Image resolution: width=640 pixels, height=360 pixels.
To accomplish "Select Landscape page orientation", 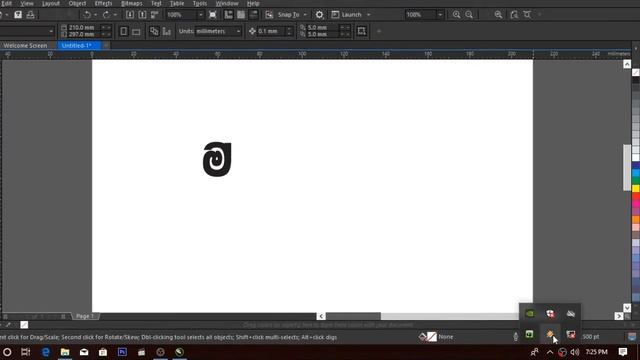I will click(x=136, y=31).
